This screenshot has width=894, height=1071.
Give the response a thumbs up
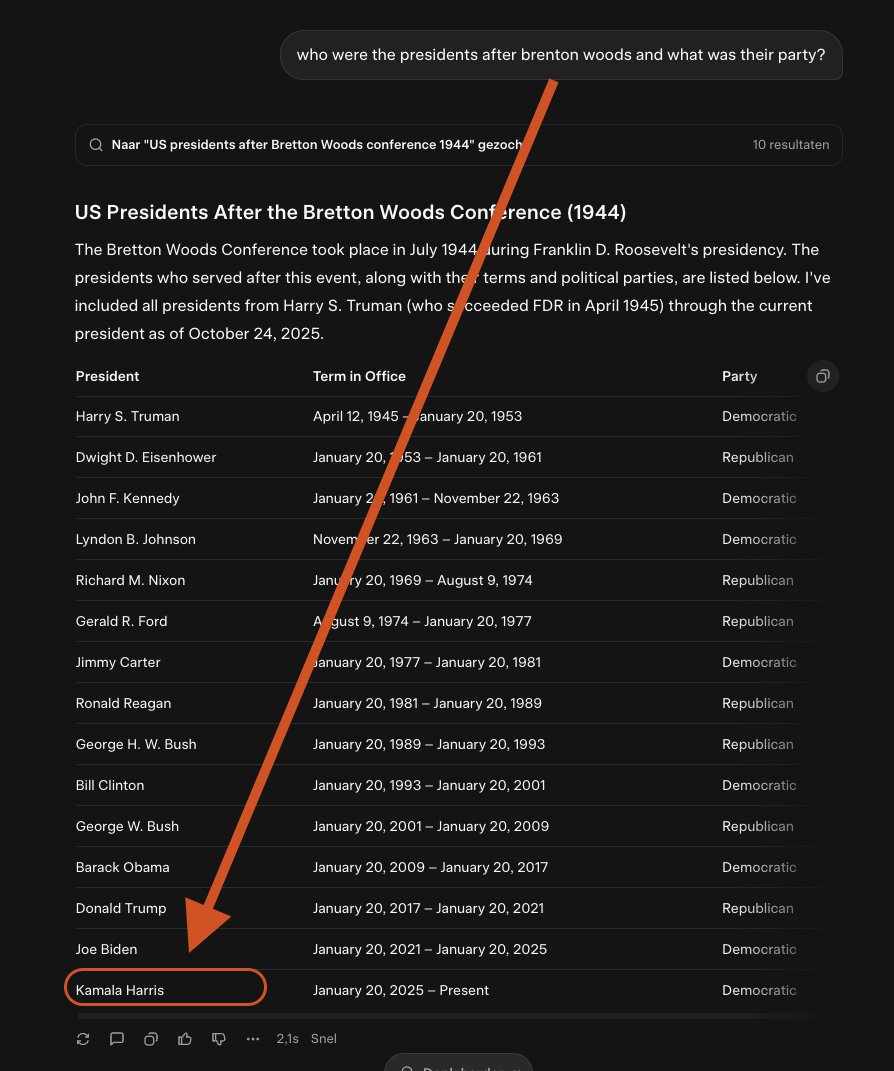(x=185, y=1039)
